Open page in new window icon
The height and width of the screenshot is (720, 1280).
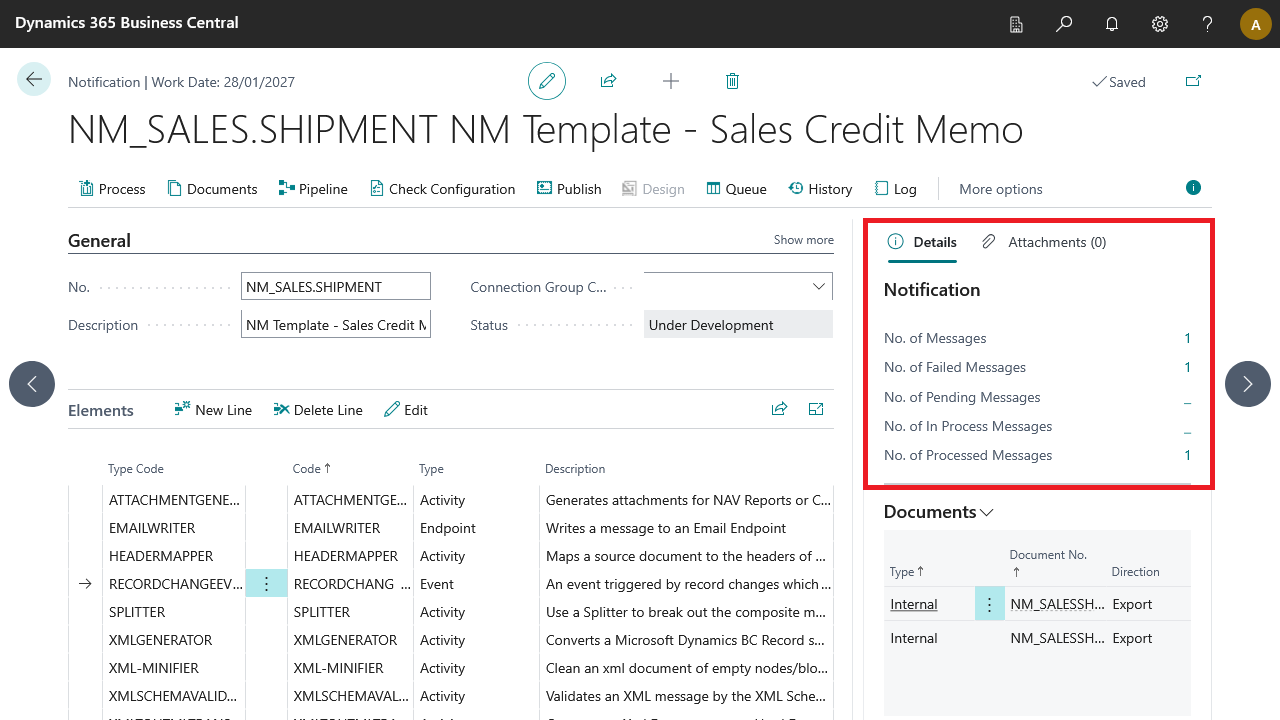(x=1193, y=81)
